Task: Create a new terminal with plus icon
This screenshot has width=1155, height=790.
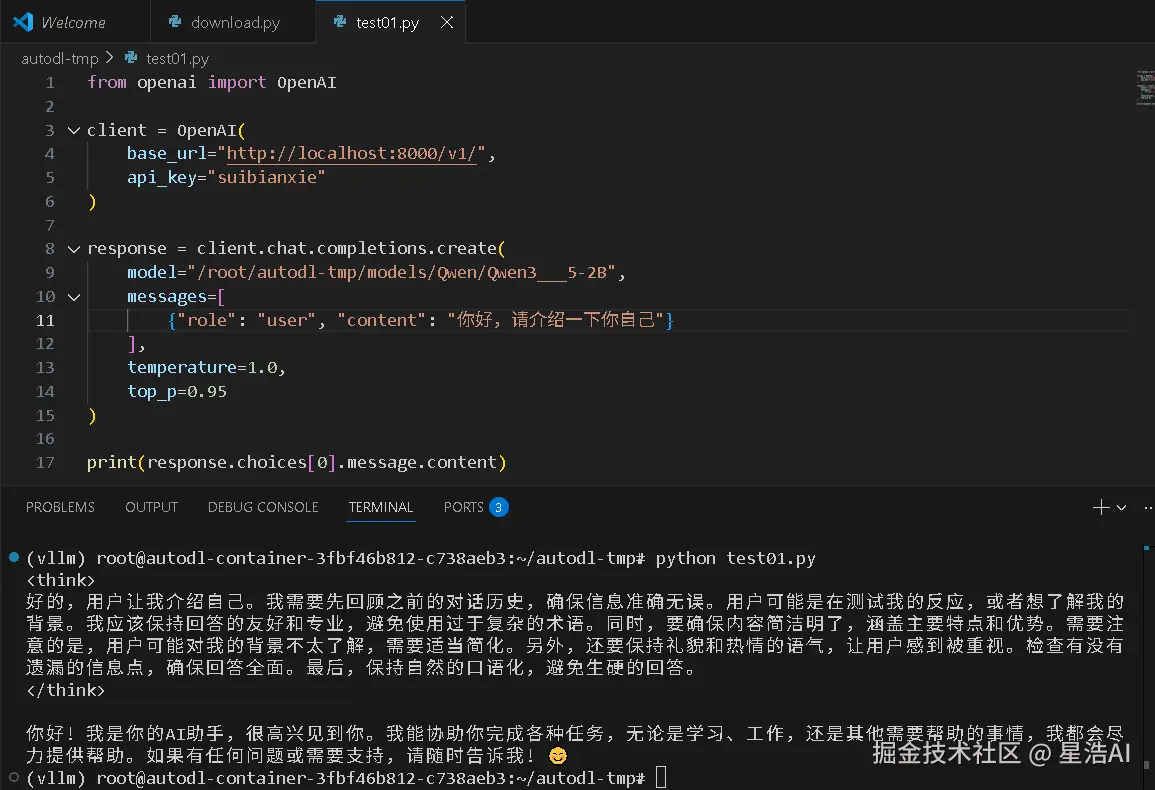Action: (x=1100, y=507)
